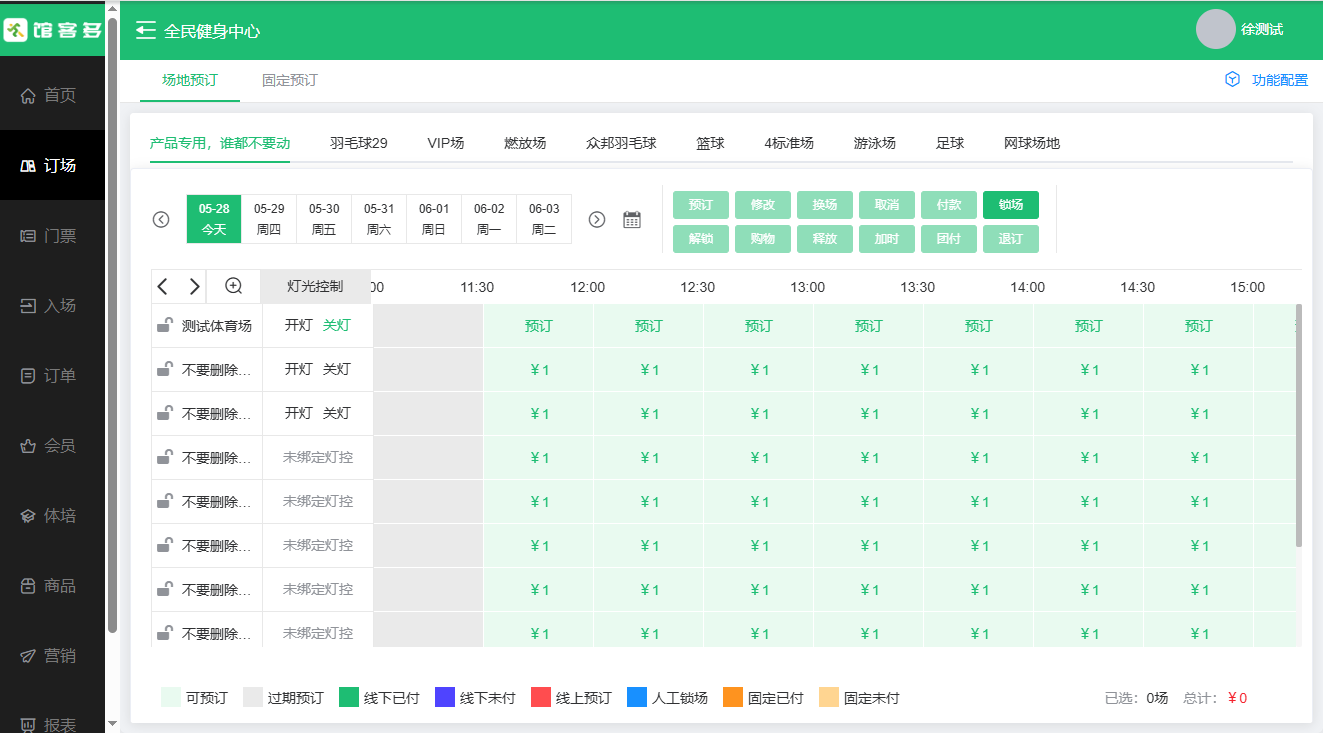Open the 营销 marketing icon in the sidebar
The height and width of the screenshot is (733, 1323).
[x=28, y=656]
